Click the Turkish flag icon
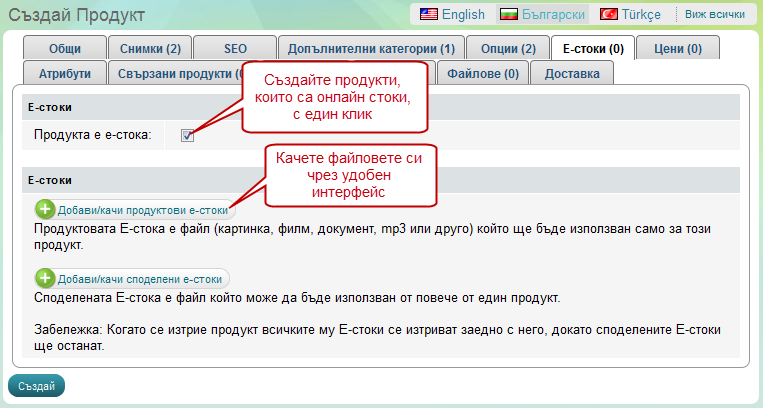The height and width of the screenshot is (408, 763). 608,14
